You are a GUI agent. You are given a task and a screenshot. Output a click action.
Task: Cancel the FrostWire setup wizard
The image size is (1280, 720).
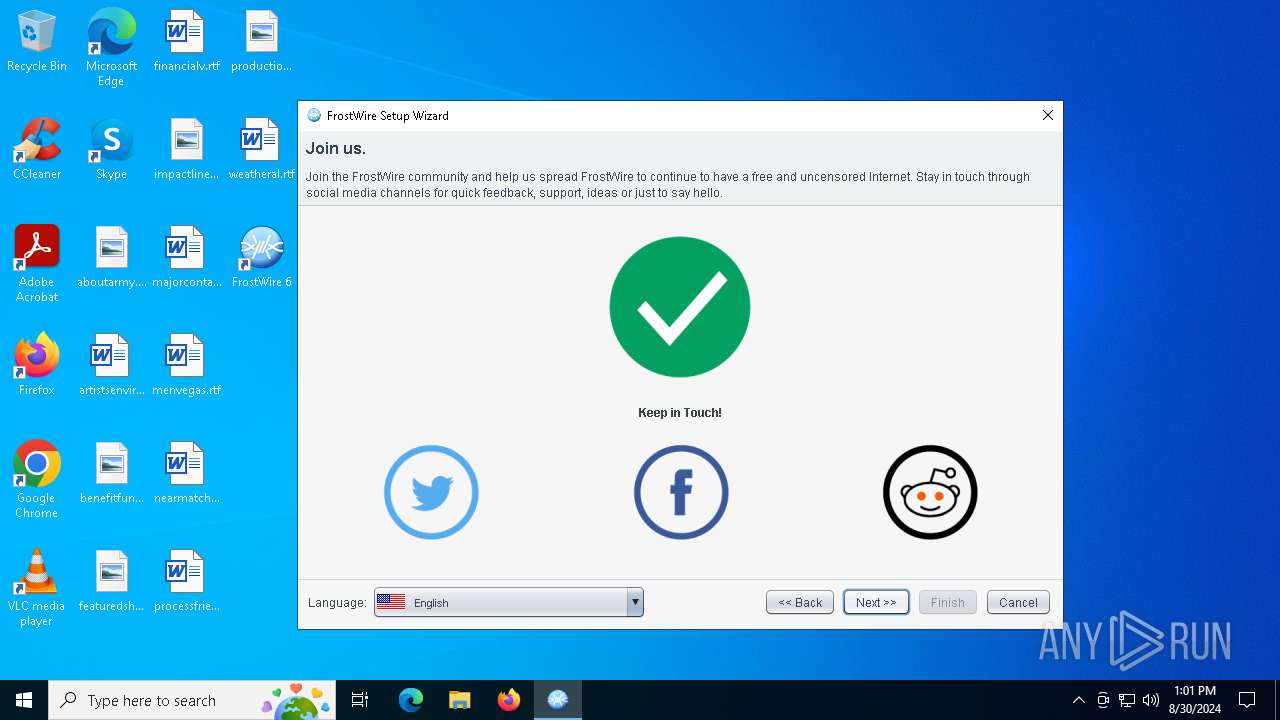point(1018,602)
